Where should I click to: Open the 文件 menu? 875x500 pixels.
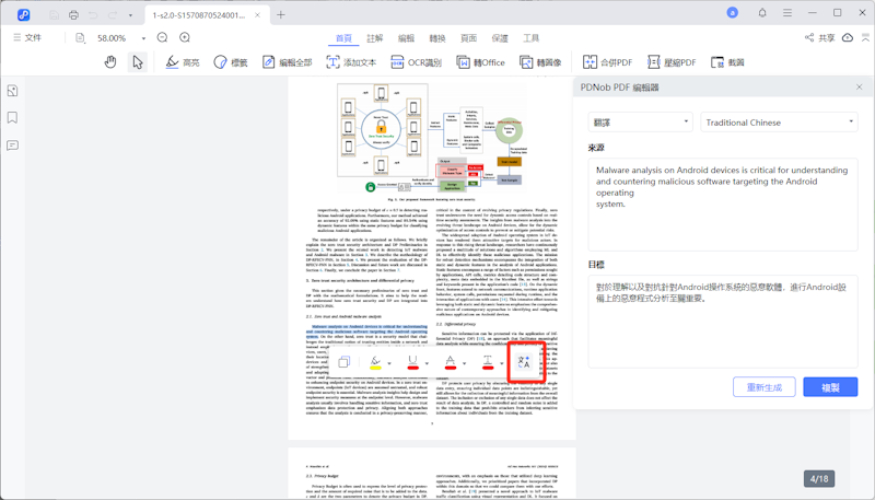click(27, 38)
